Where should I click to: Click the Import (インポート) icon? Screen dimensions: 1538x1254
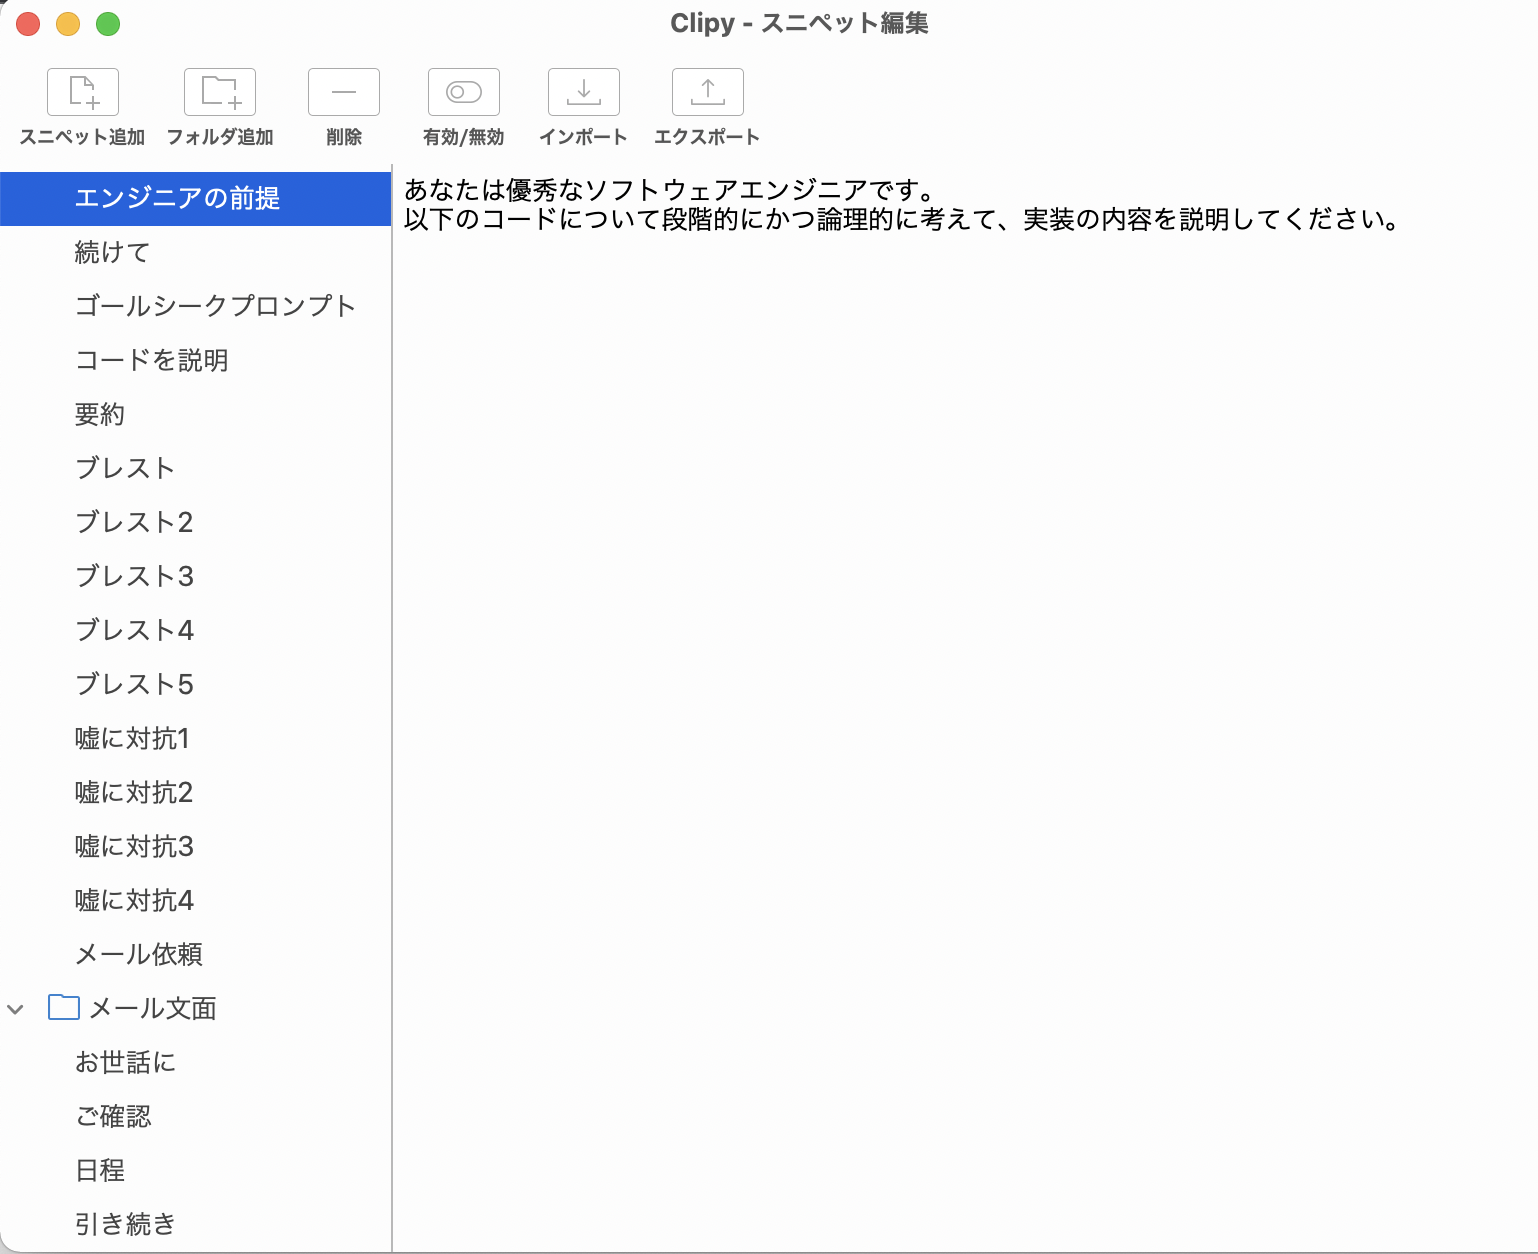(x=583, y=92)
